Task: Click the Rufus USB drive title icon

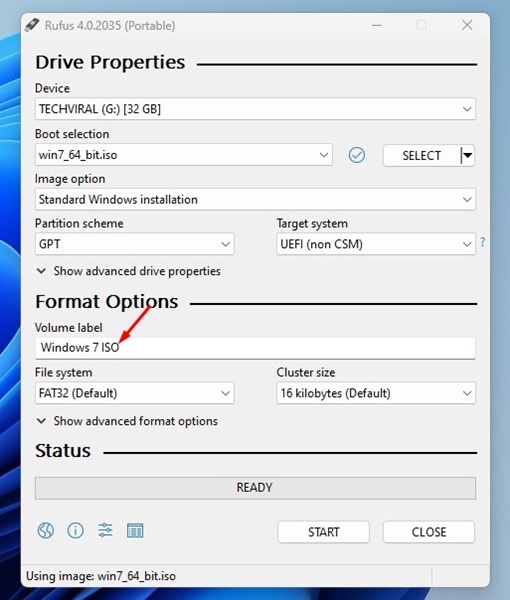Action: pos(32,25)
